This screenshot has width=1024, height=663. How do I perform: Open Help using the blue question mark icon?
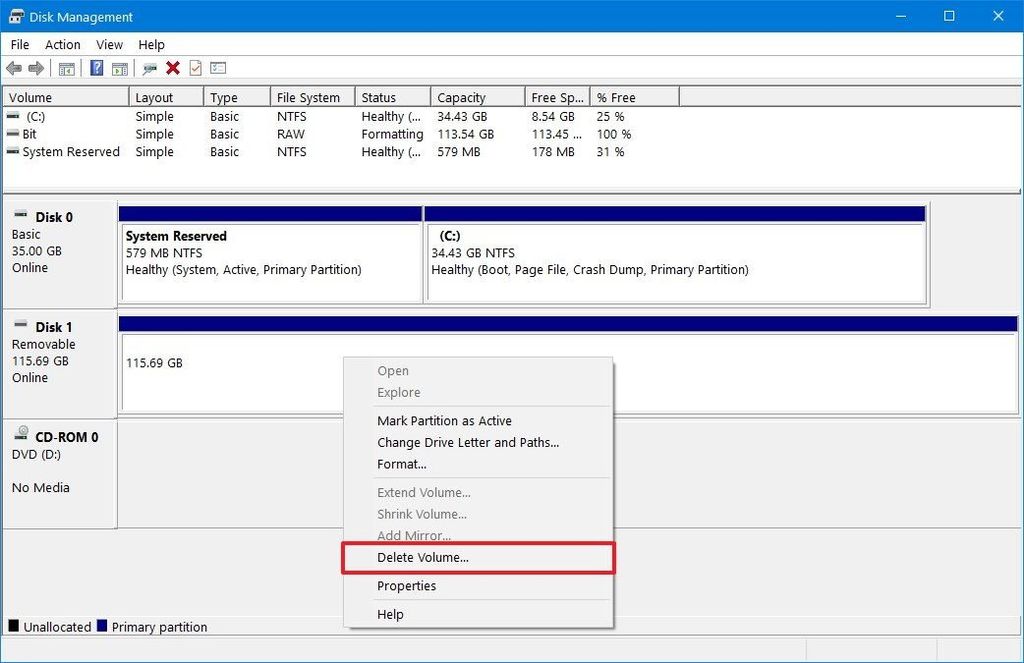coord(97,68)
